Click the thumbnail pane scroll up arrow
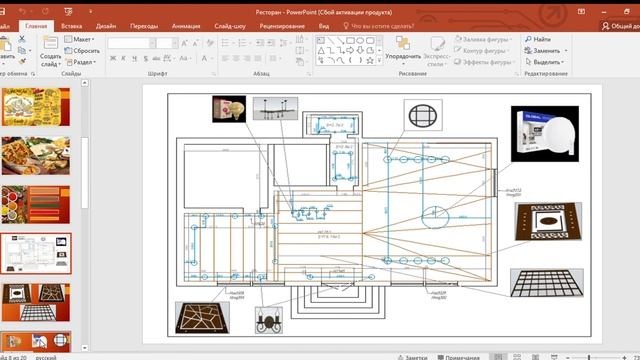This screenshot has width=640, height=360. [x=84, y=83]
